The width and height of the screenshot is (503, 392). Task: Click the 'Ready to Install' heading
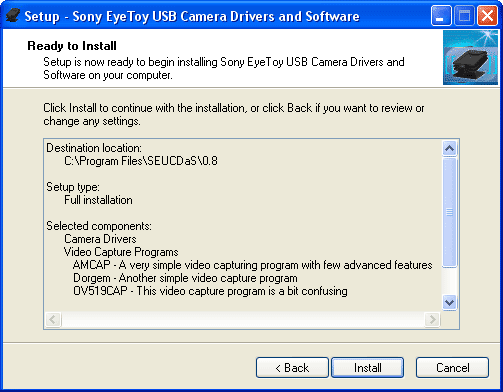click(x=72, y=46)
